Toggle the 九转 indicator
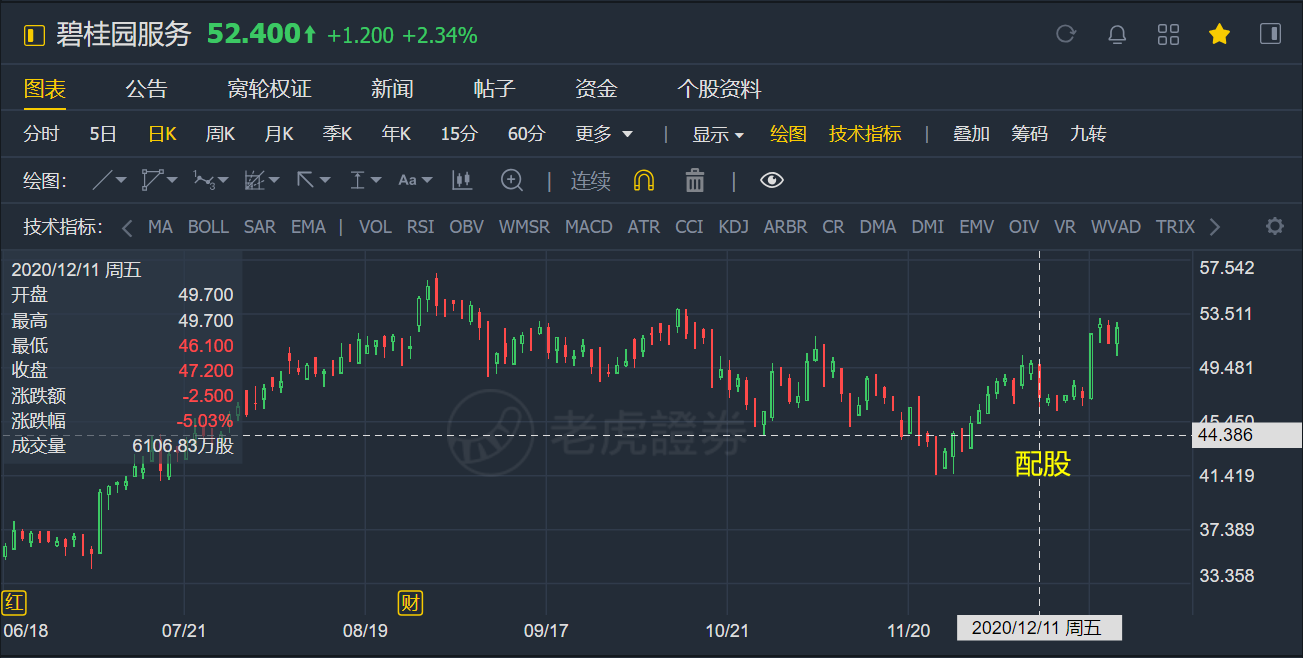The image size is (1303, 658). (1088, 134)
